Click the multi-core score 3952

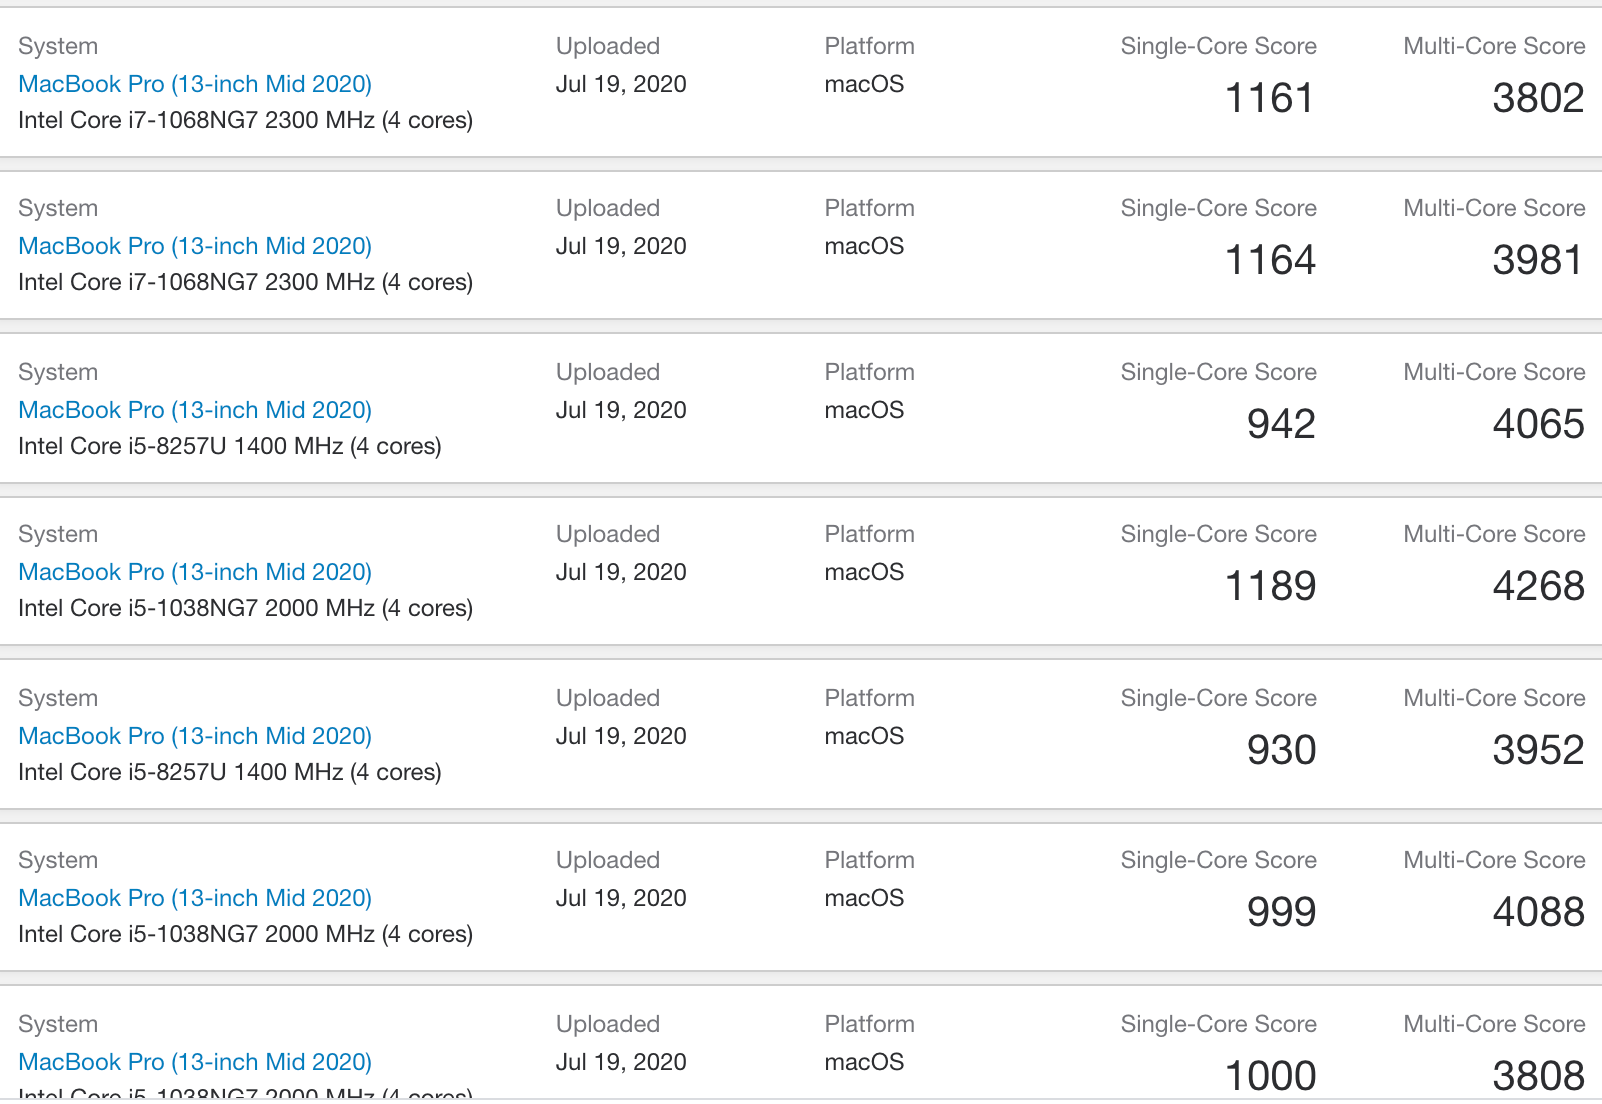coord(1538,750)
